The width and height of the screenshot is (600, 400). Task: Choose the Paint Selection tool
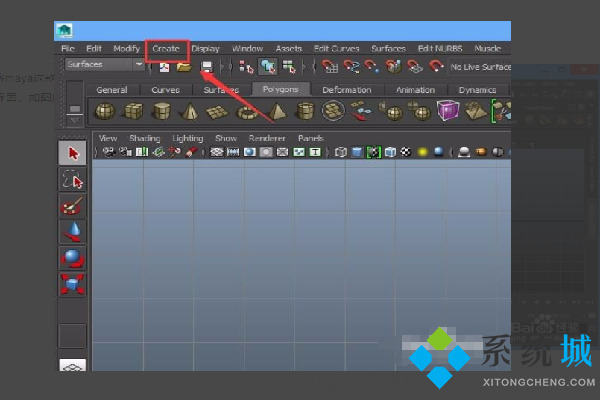coord(72,207)
